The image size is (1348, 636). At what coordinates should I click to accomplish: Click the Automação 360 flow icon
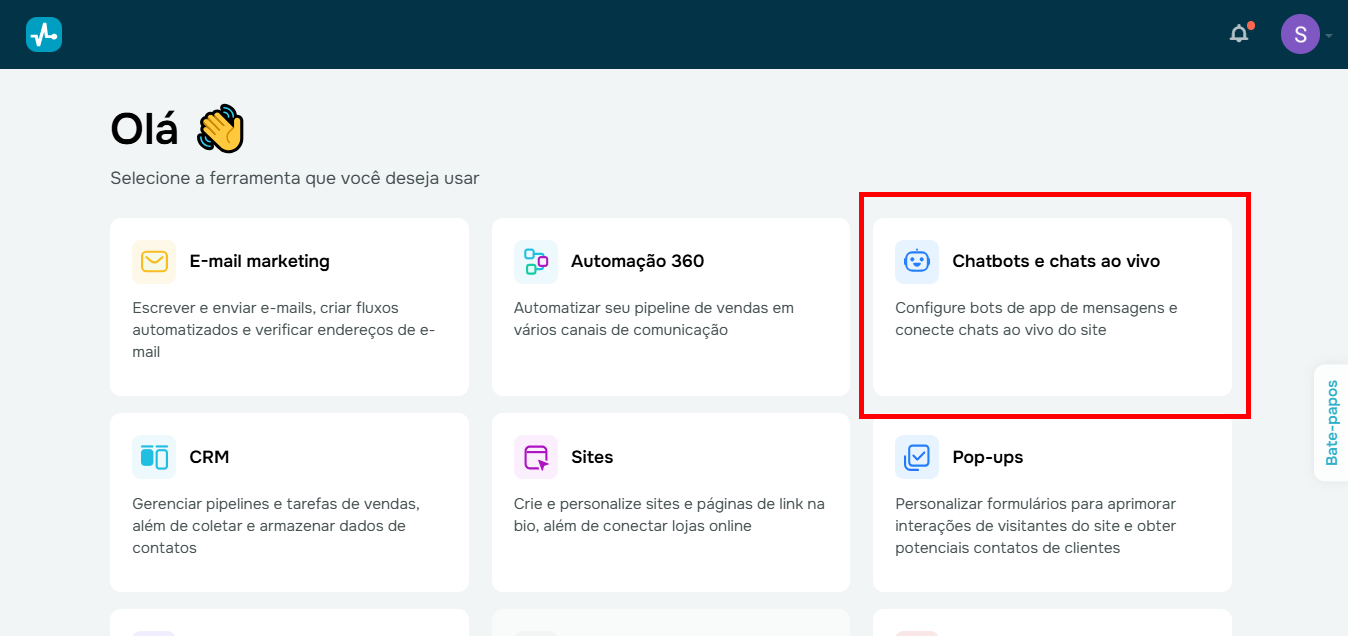click(536, 262)
